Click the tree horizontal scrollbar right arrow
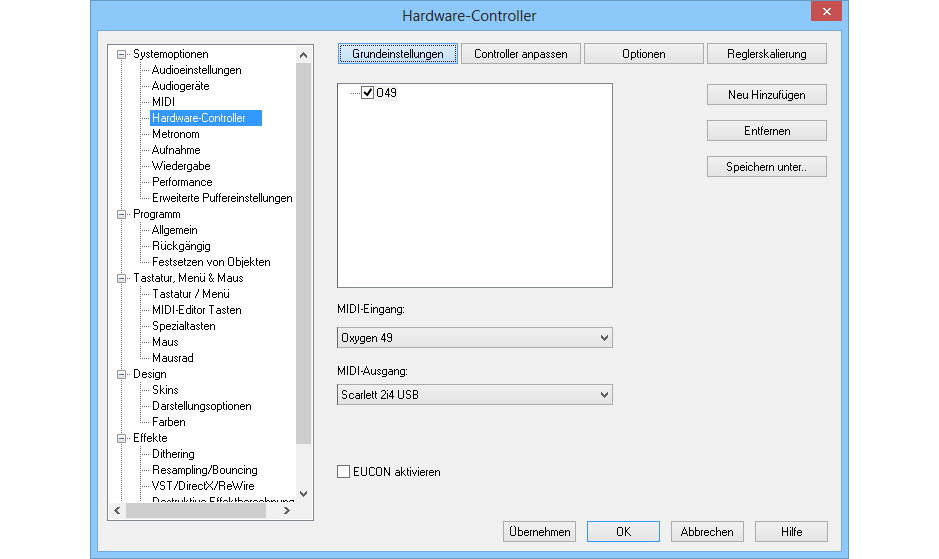 pos(286,510)
